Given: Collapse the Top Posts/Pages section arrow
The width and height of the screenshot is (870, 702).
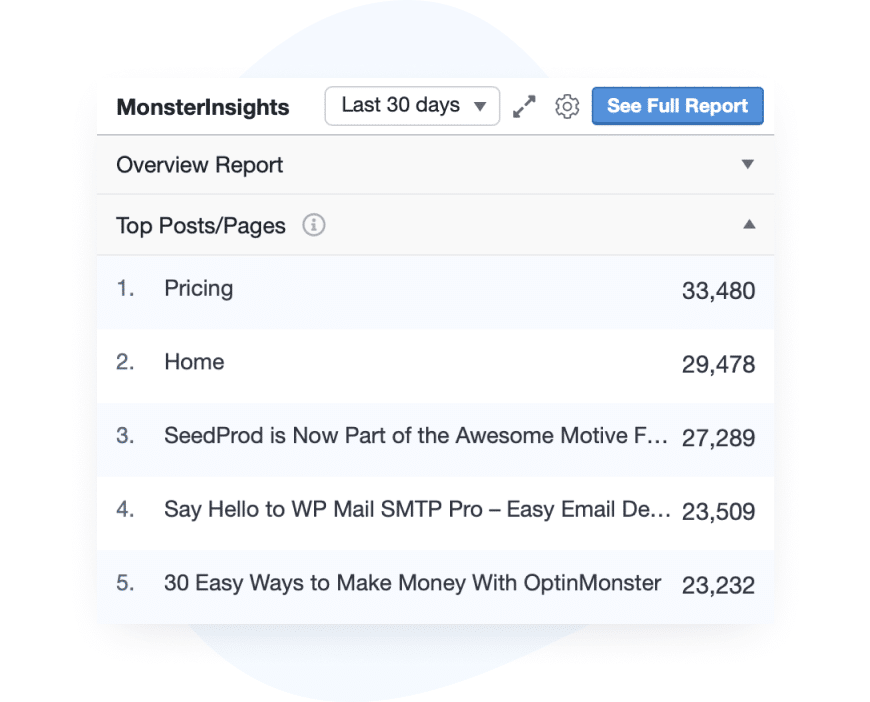Looking at the screenshot, I should (x=749, y=224).
